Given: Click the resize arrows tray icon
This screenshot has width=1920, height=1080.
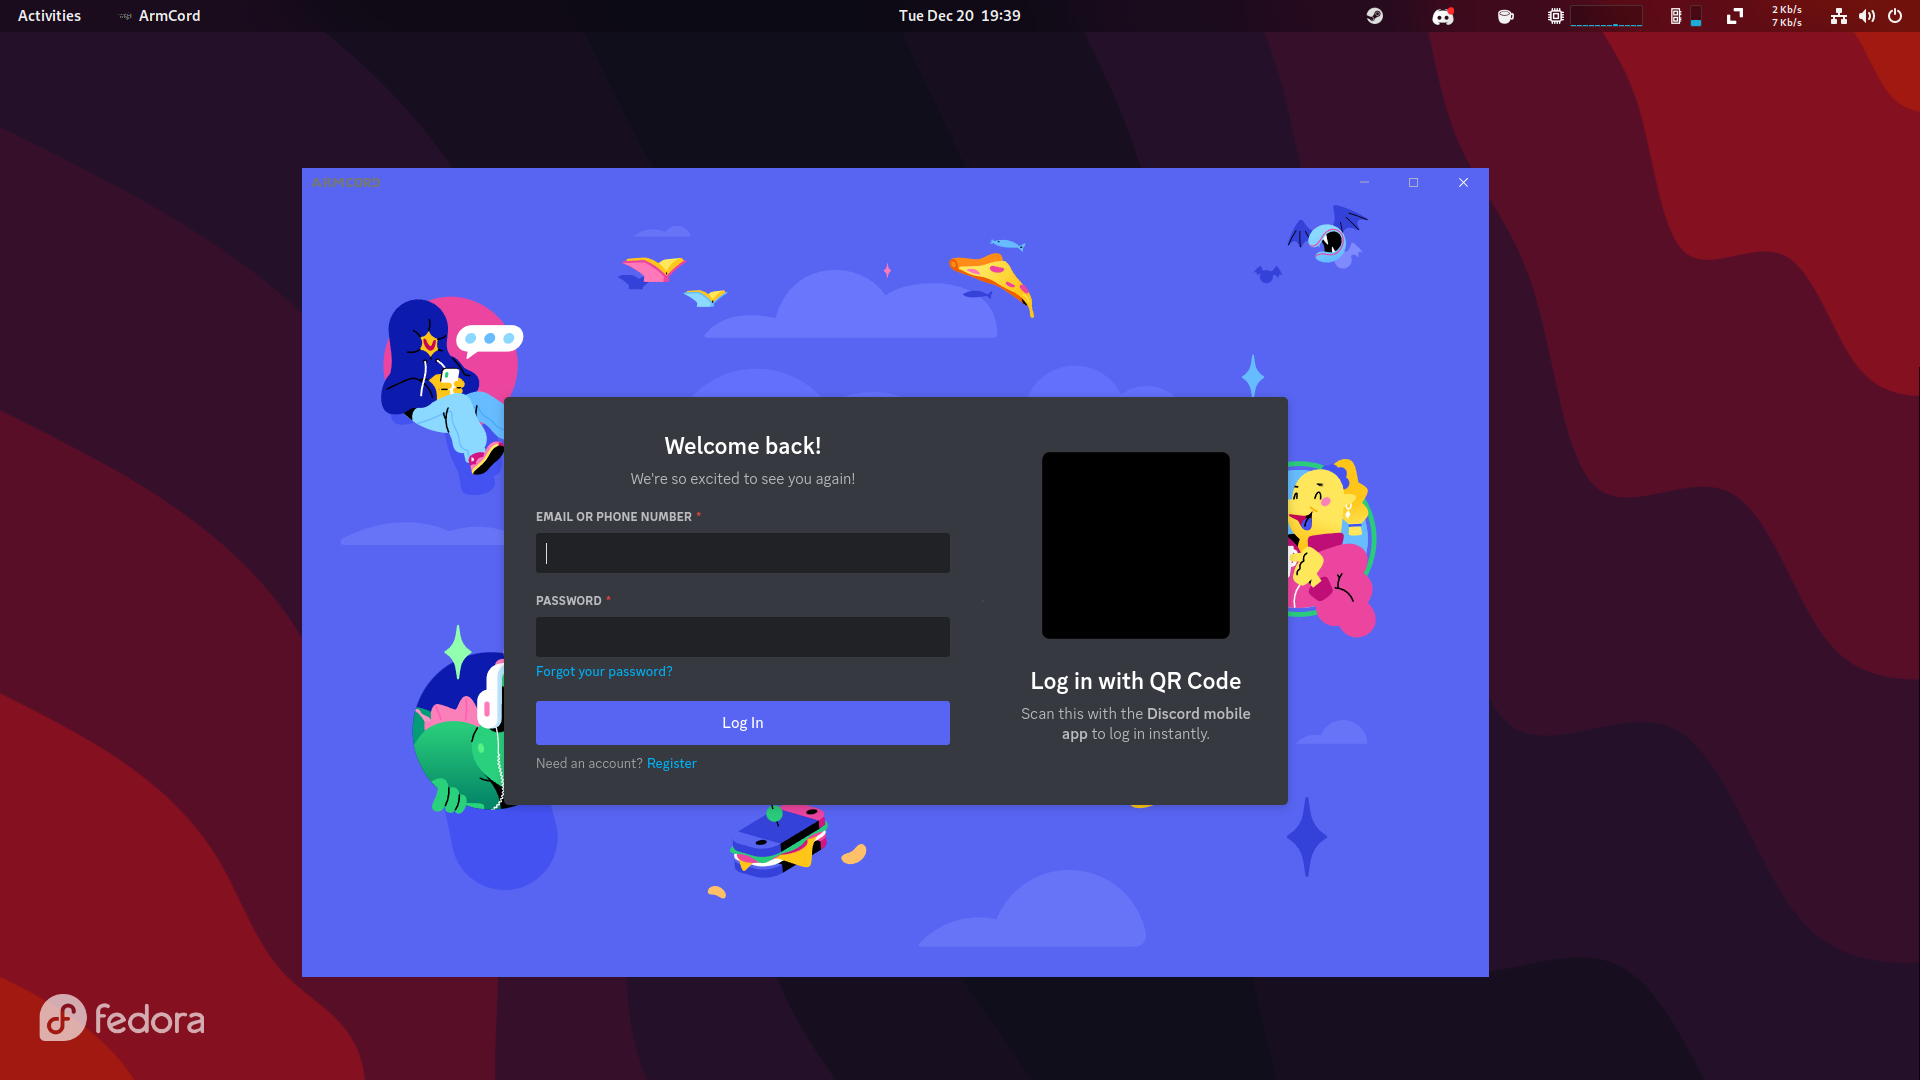Looking at the screenshot, I should pos(1735,16).
